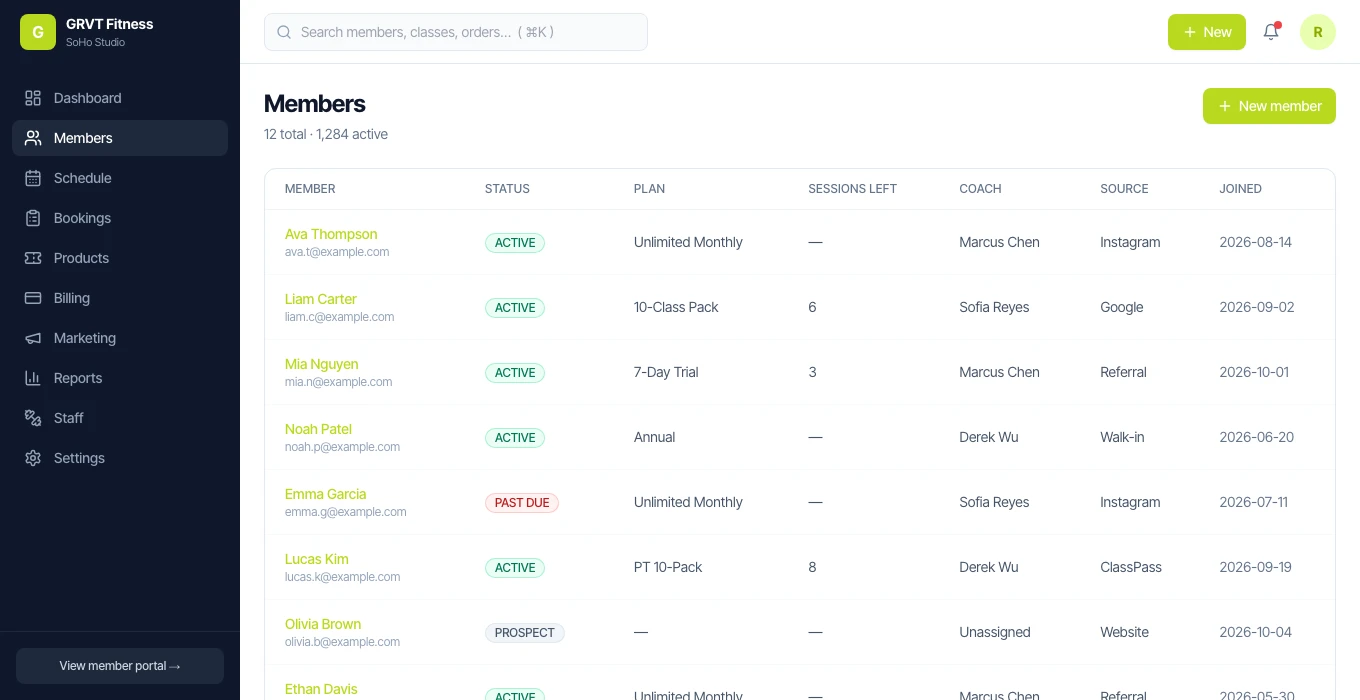Click the Billing card icon
This screenshot has width=1360, height=700.
(x=33, y=298)
